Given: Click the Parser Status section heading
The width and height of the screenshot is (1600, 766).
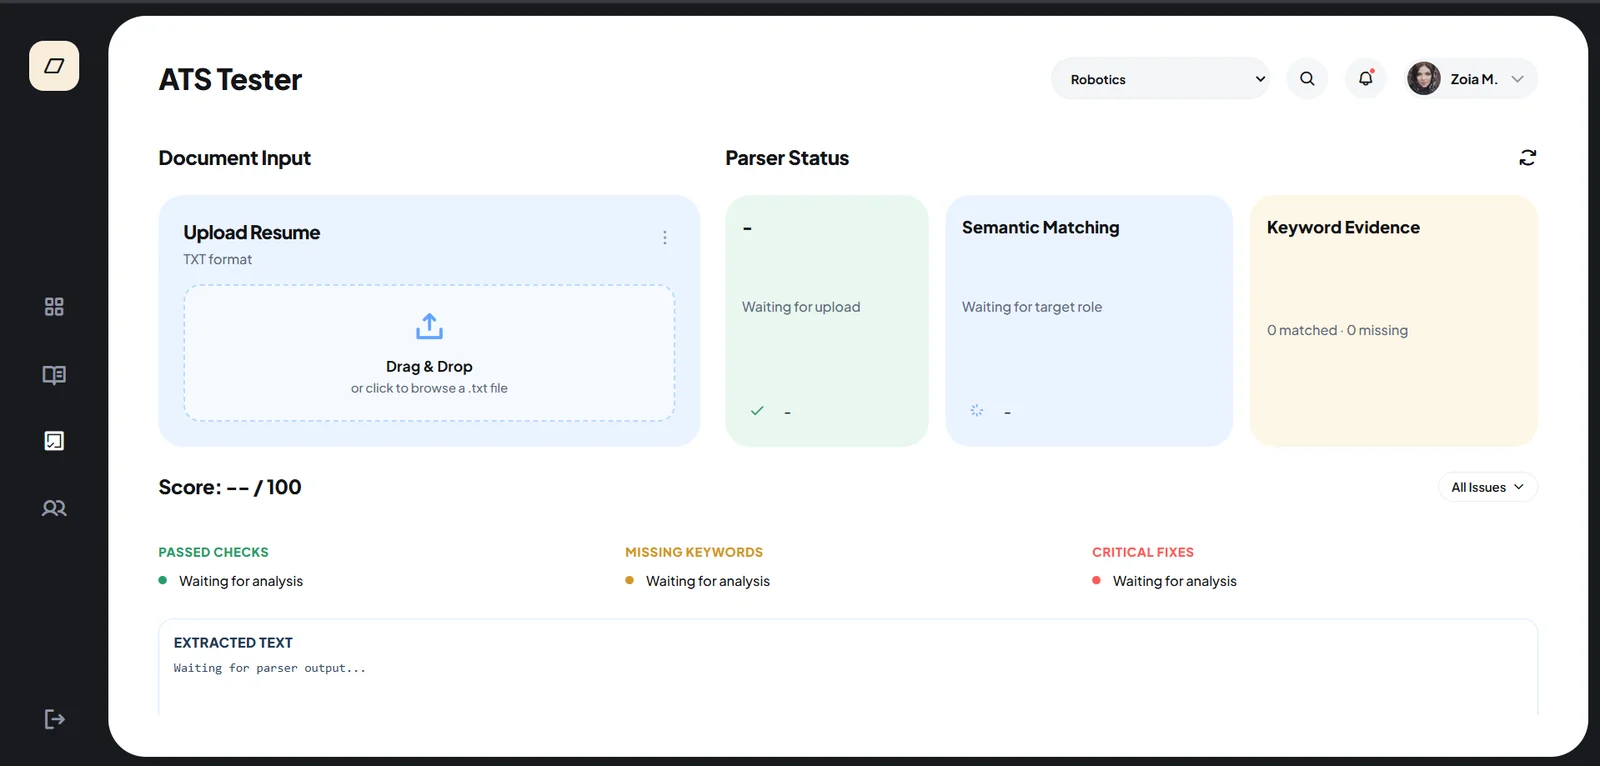Looking at the screenshot, I should click(x=787, y=158).
